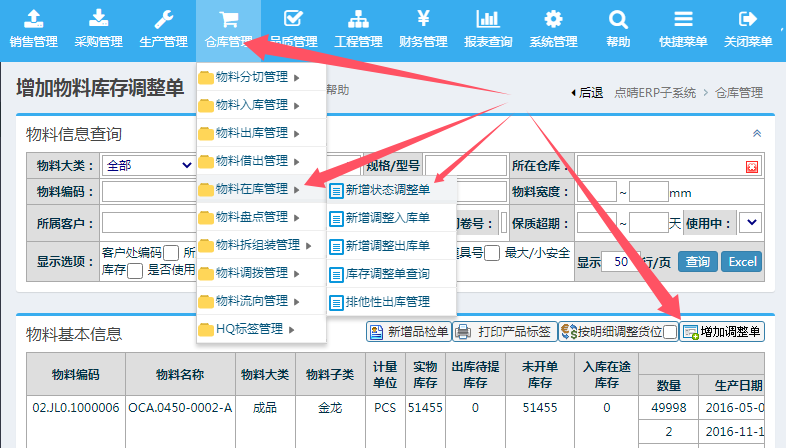The width and height of the screenshot is (786, 448).
Task: Collapse the 物料信息查询 panel chevron
Action: click(757, 133)
